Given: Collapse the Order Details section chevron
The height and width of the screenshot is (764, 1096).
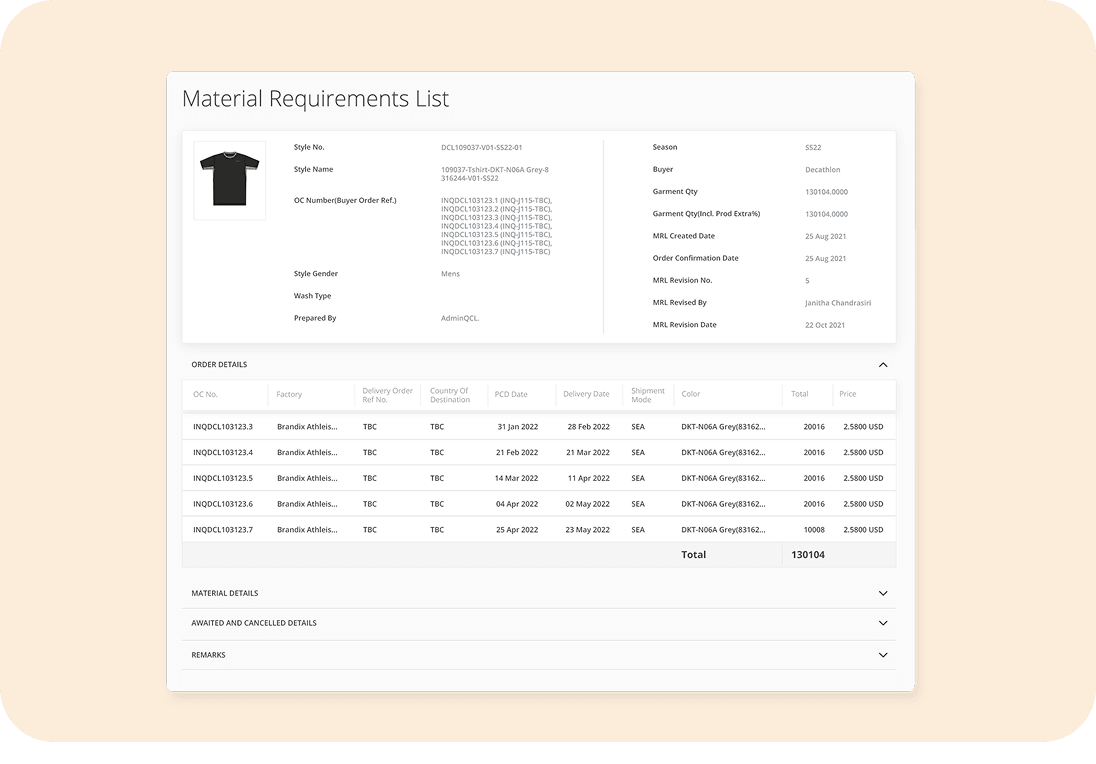Looking at the screenshot, I should (882, 365).
